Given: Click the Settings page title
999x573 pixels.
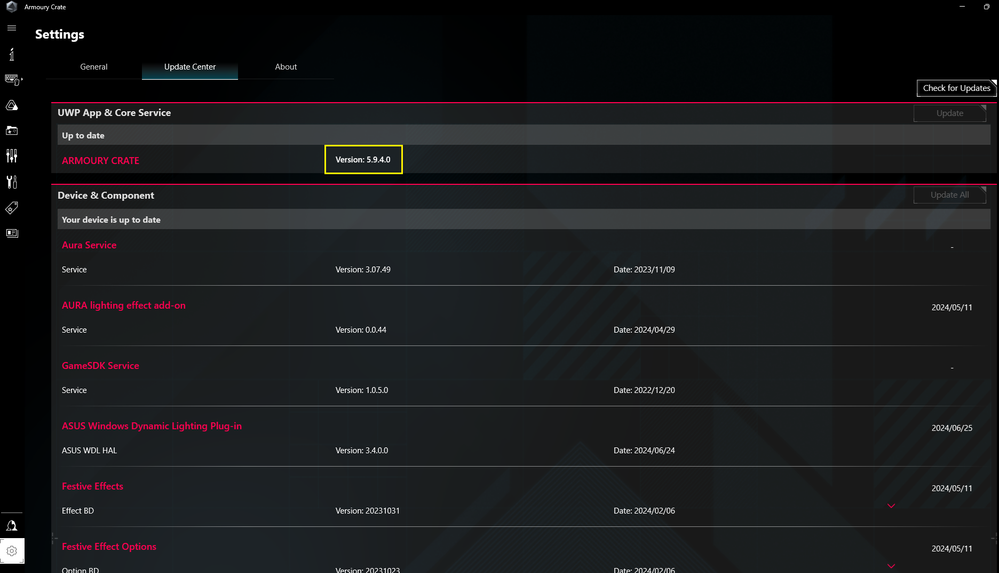Looking at the screenshot, I should (x=59, y=34).
